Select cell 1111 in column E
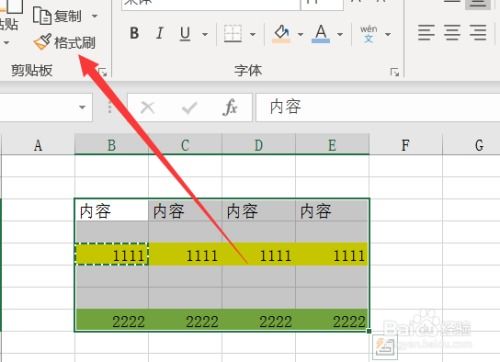This screenshot has height=362, width=500. pyautogui.click(x=332, y=254)
